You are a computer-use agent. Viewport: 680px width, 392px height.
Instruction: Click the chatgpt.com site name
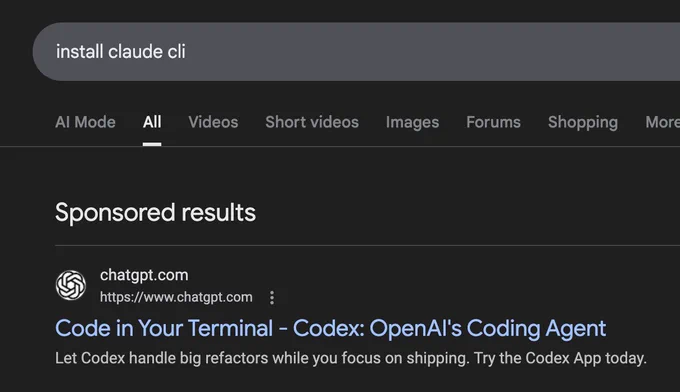[x=144, y=275]
